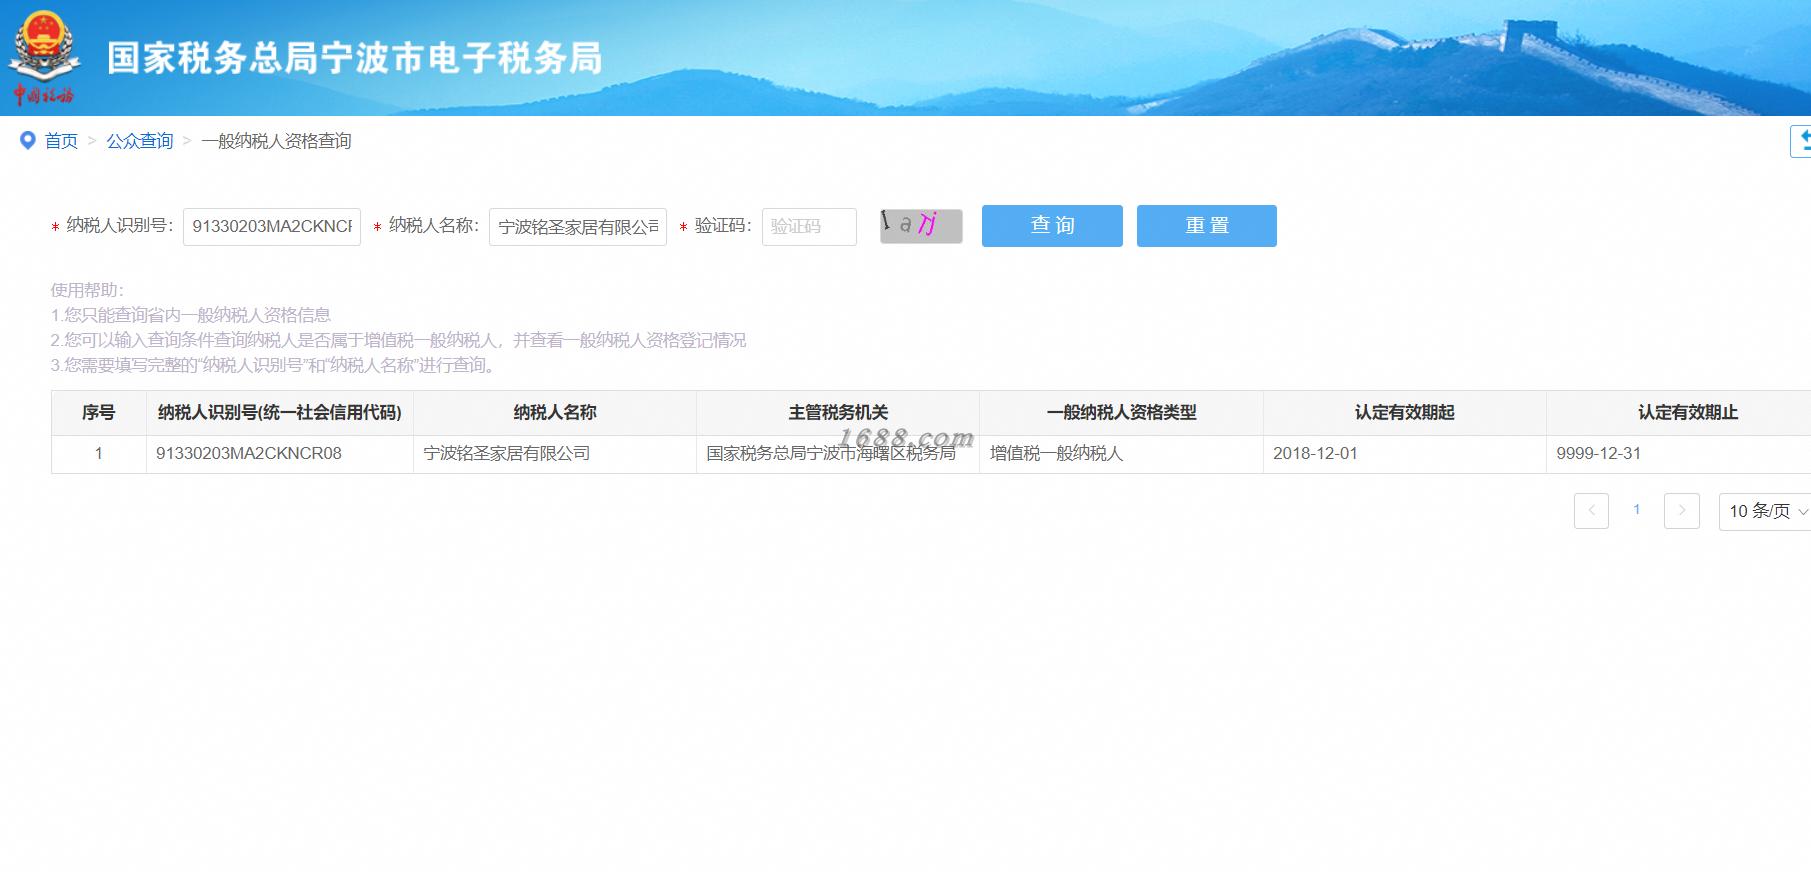
Task: Go to previous page arrow
Action: point(1591,511)
